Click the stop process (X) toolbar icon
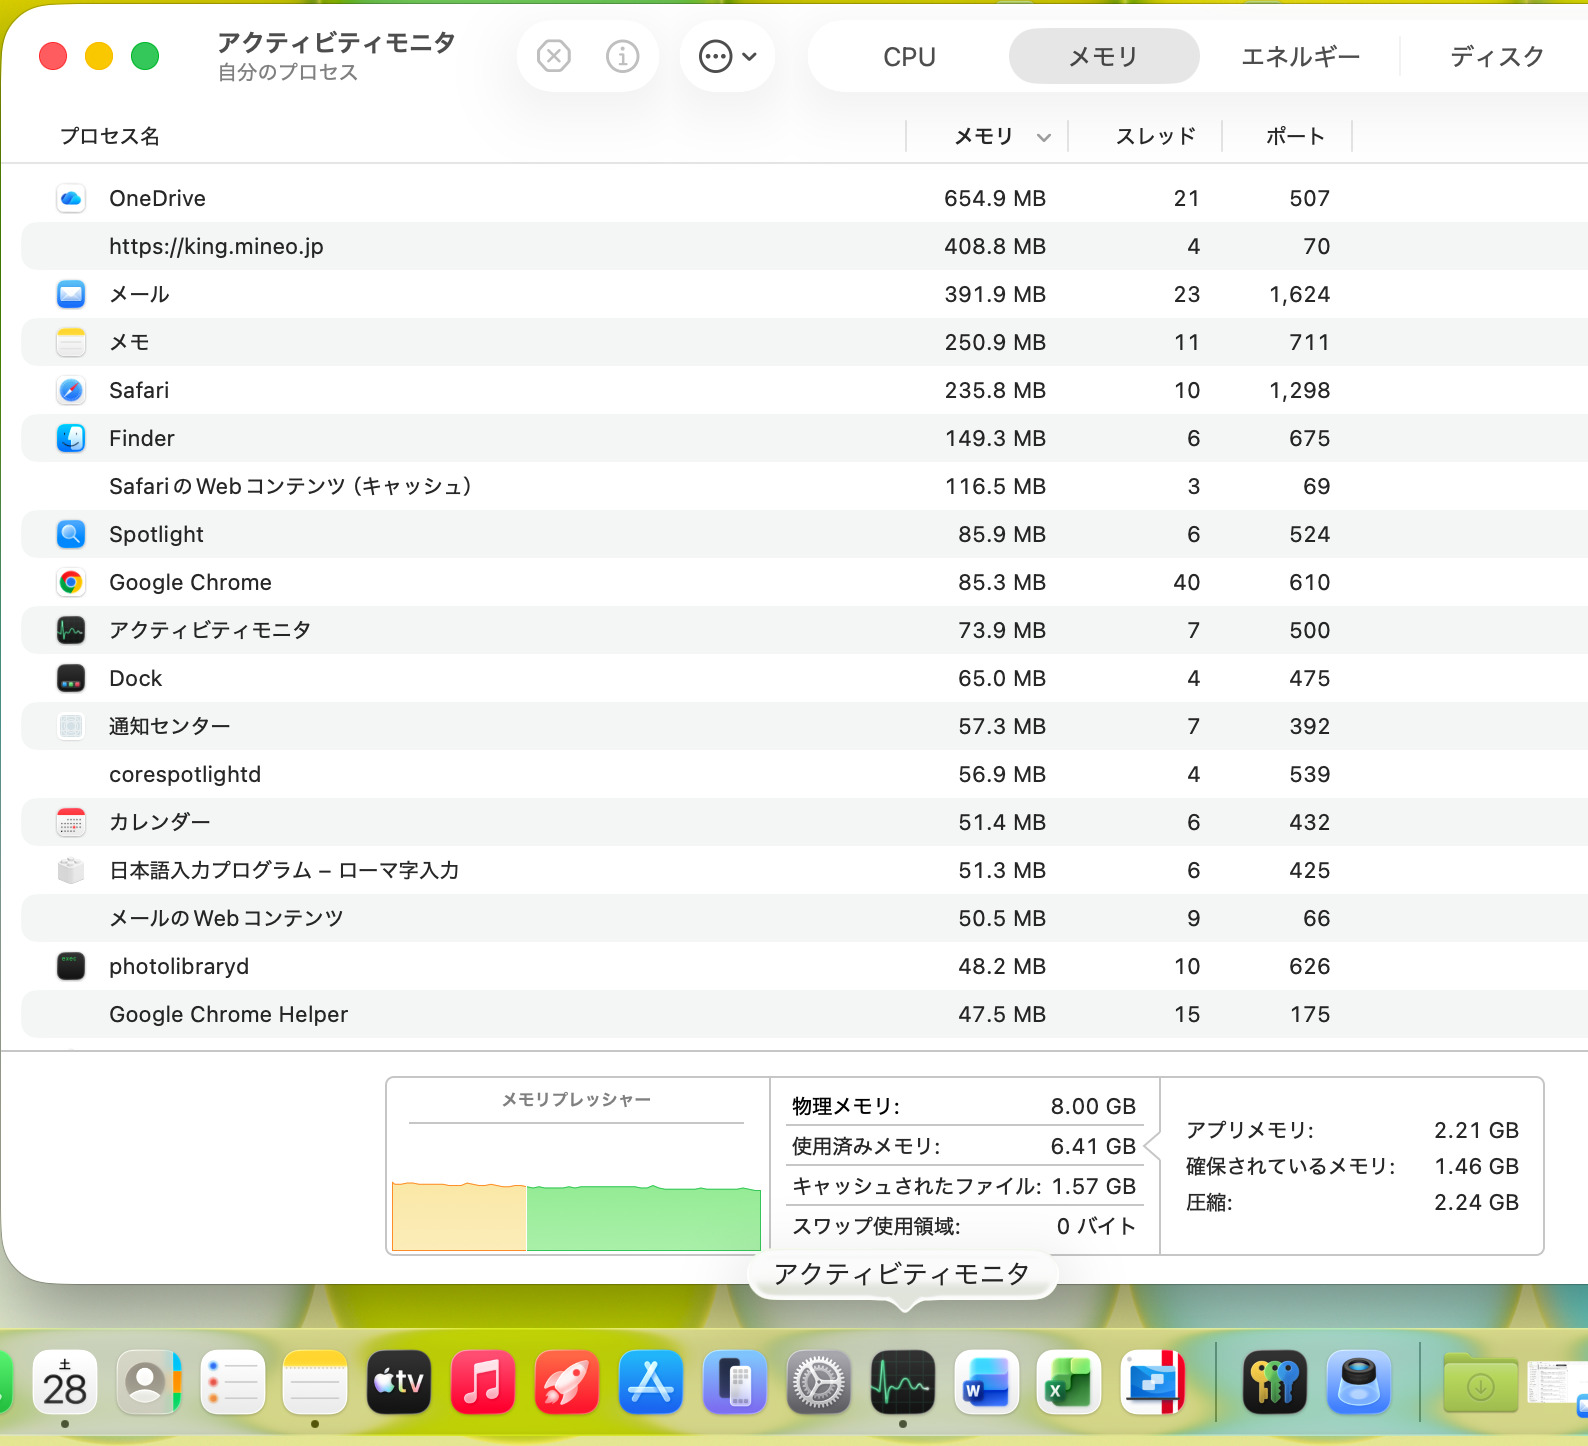This screenshot has height=1446, width=1588. click(553, 56)
